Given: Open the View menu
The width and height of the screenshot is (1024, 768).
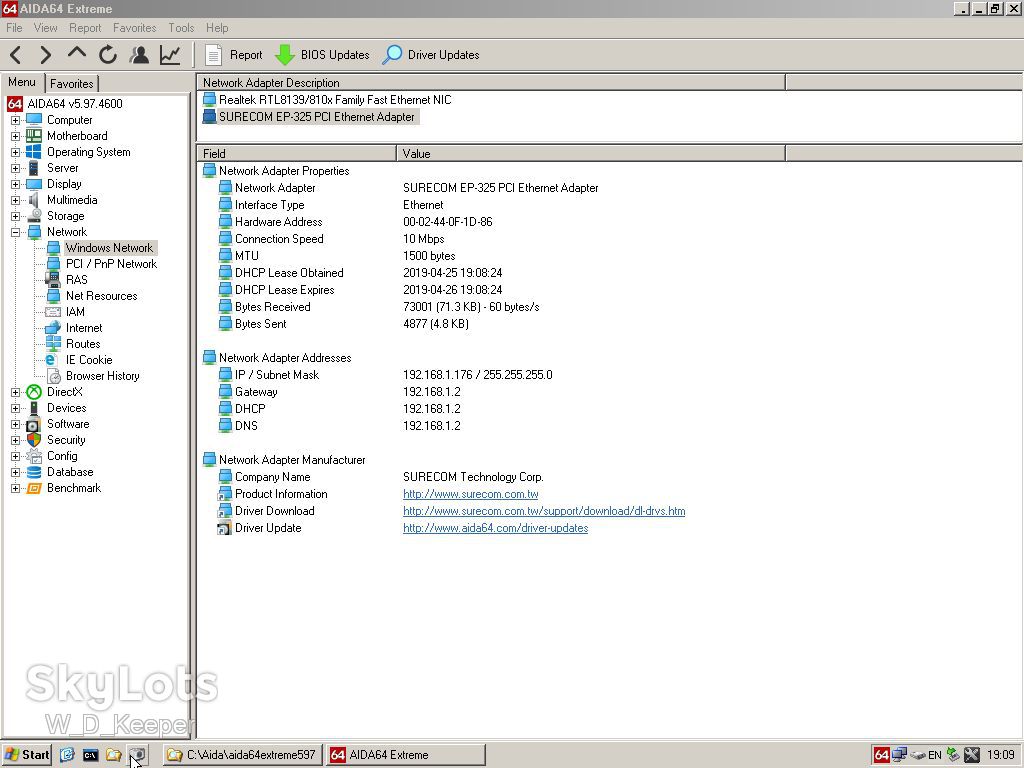Looking at the screenshot, I should pyautogui.click(x=45, y=28).
